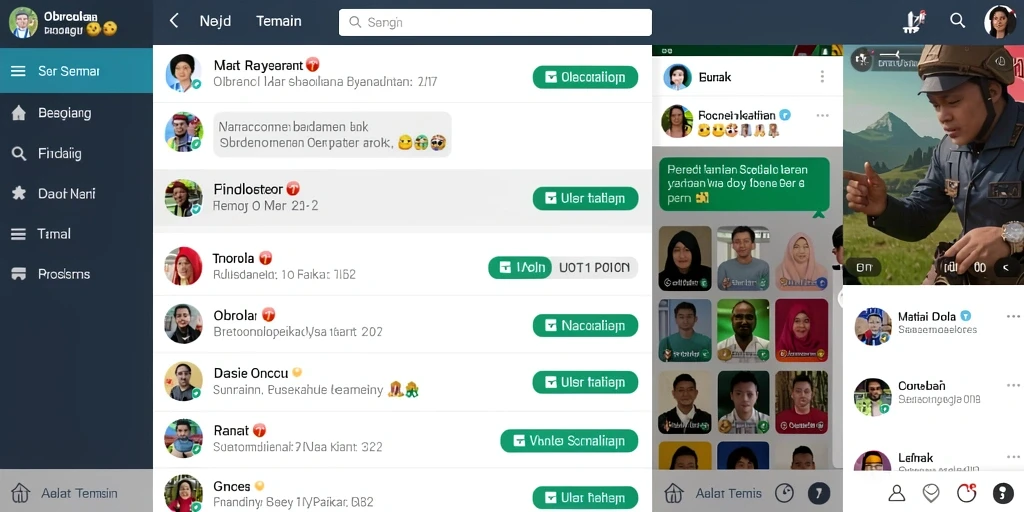Image resolution: width=1024 pixels, height=512 pixels.
Task: Open the Ranat avatar
Action: click(184, 438)
